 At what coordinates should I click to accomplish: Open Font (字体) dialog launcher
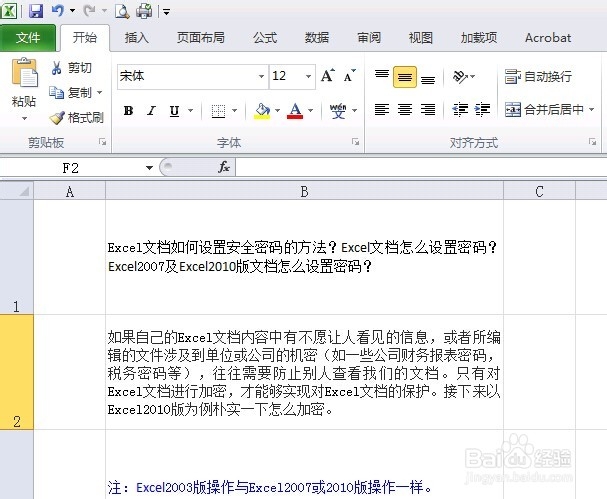[355, 142]
